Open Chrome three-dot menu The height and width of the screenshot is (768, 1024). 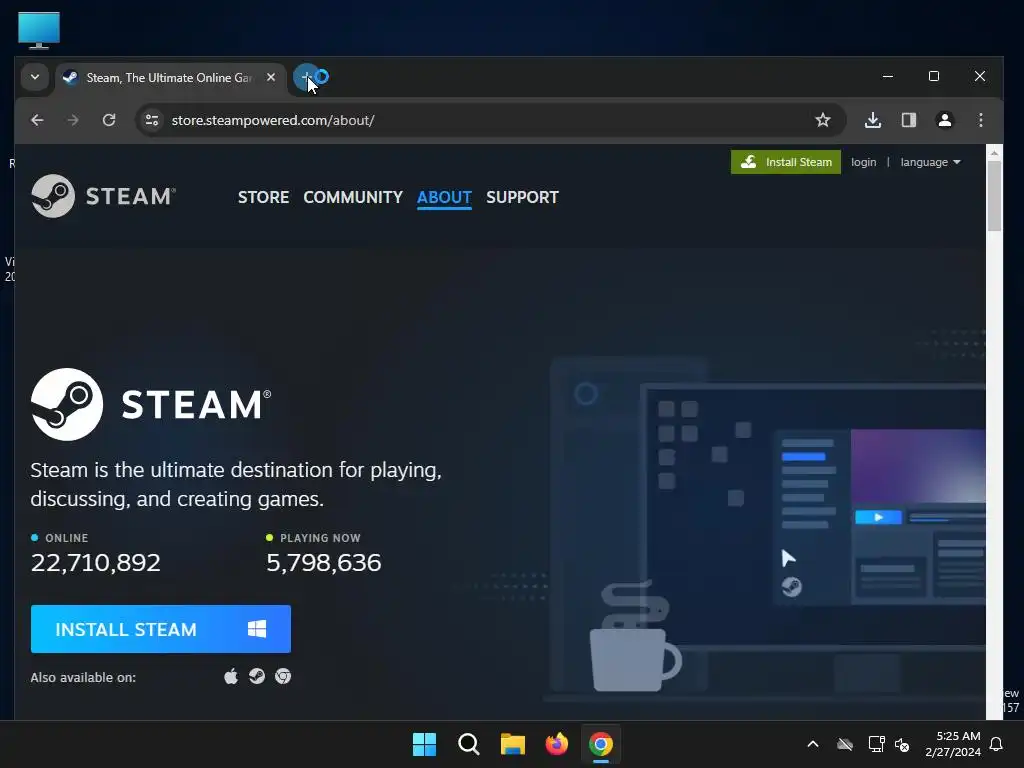(981, 120)
